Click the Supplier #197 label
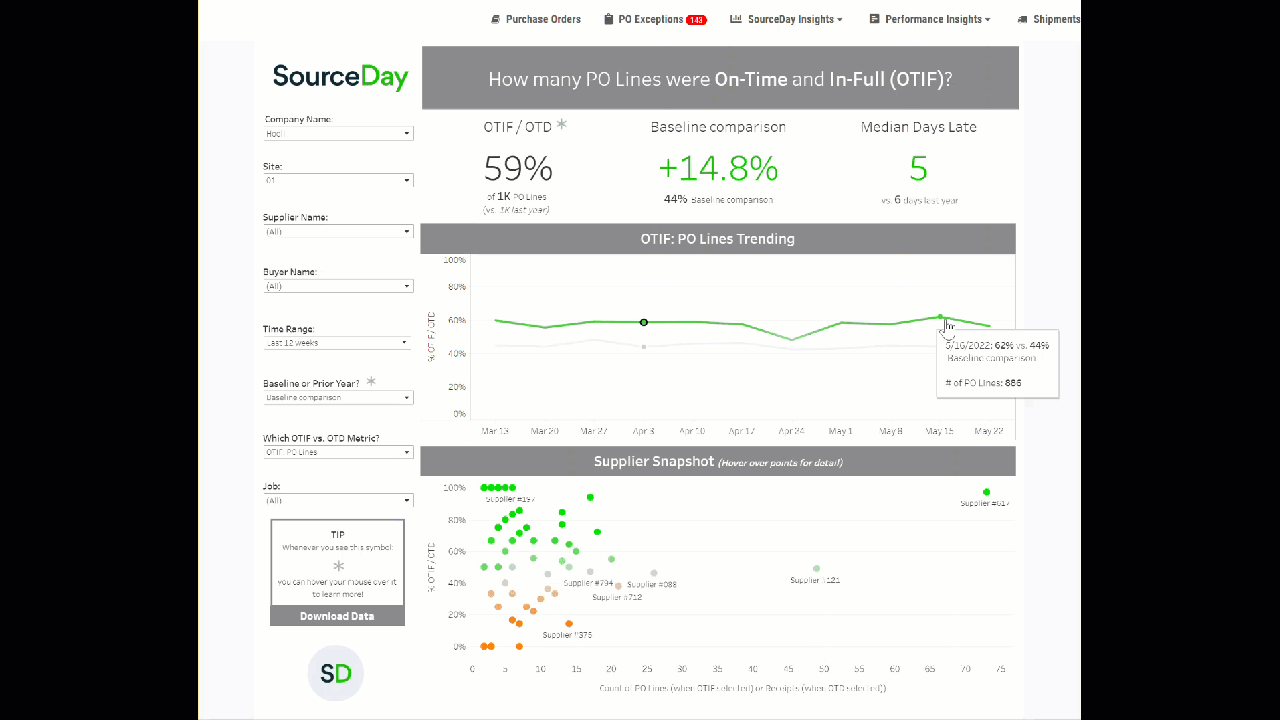This screenshot has width=1280, height=720. tap(510, 498)
